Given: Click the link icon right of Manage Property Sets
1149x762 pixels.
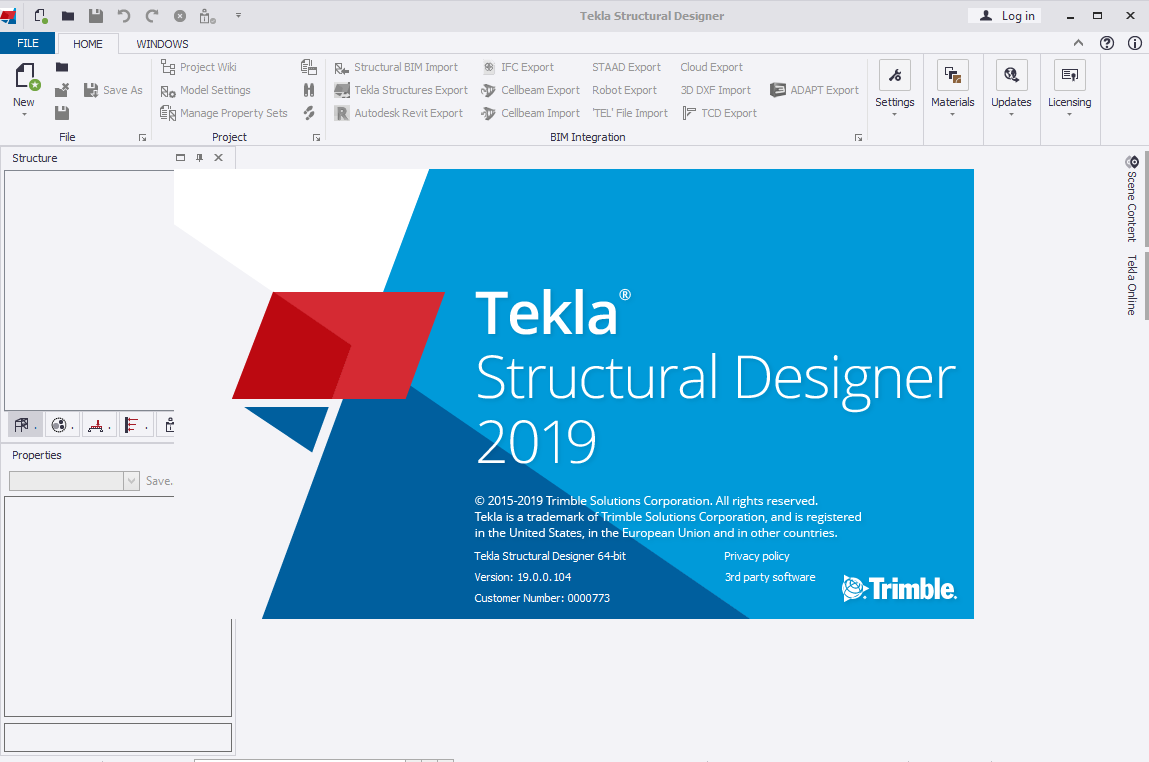Looking at the screenshot, I should (x=309, y=113).
